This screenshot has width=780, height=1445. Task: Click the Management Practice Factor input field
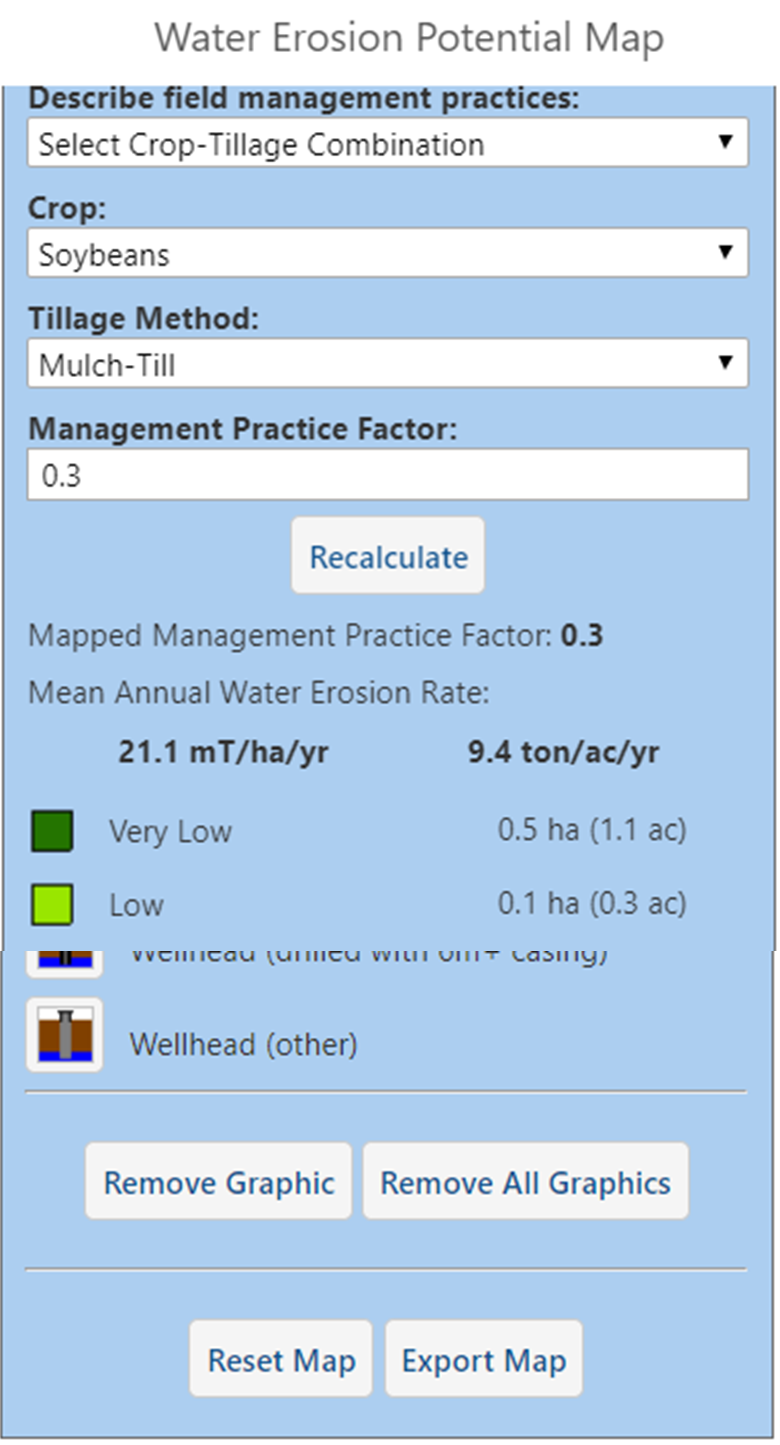pos(388,473)
